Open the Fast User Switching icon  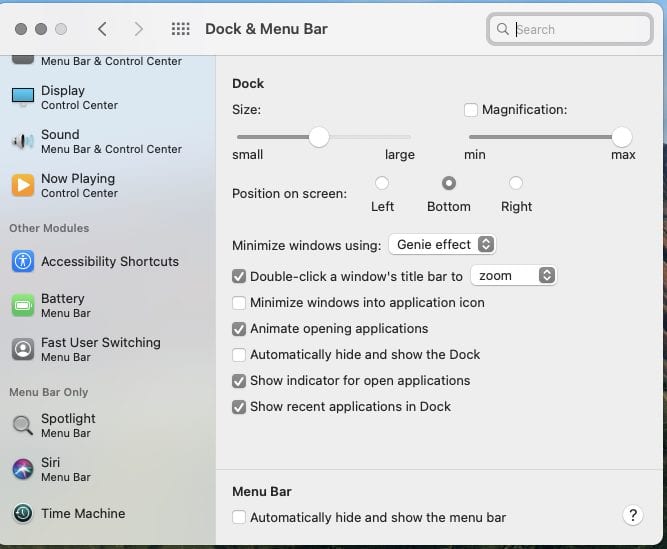[x=23, y=349]
